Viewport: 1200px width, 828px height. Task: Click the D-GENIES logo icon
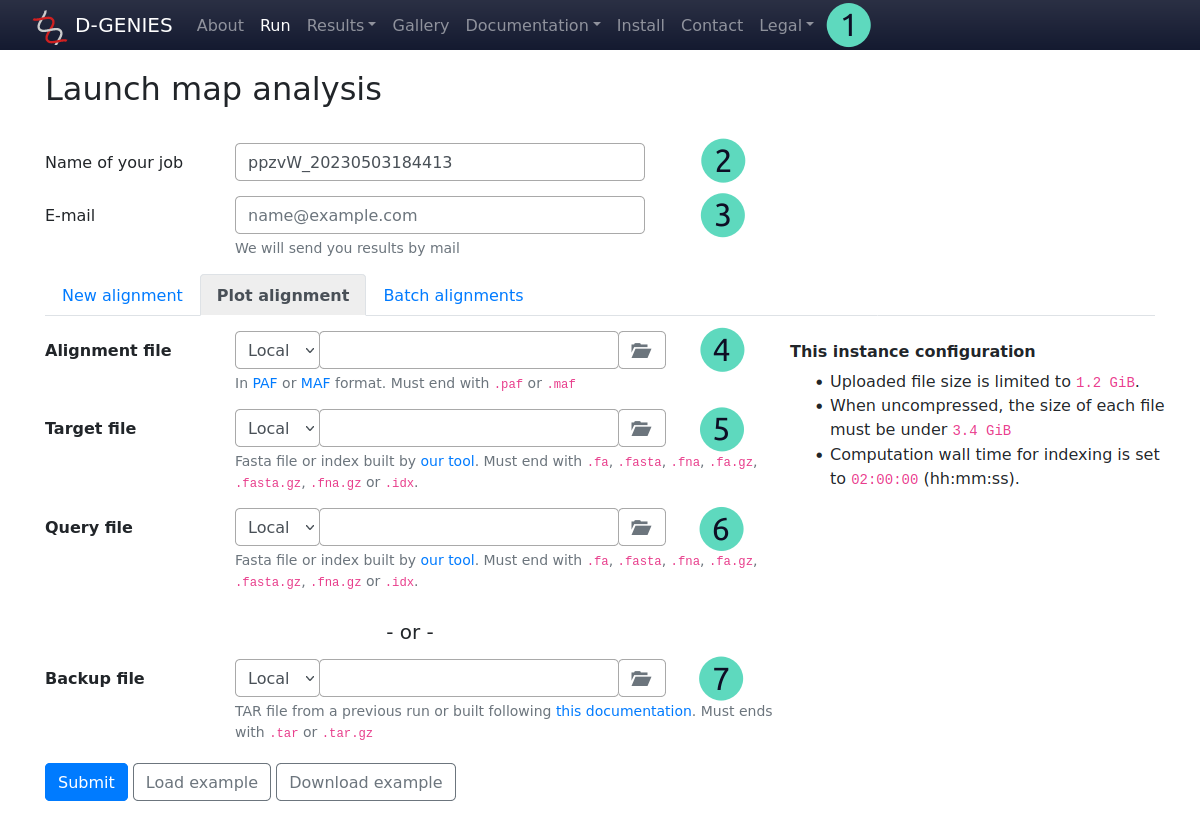[49, 26]
